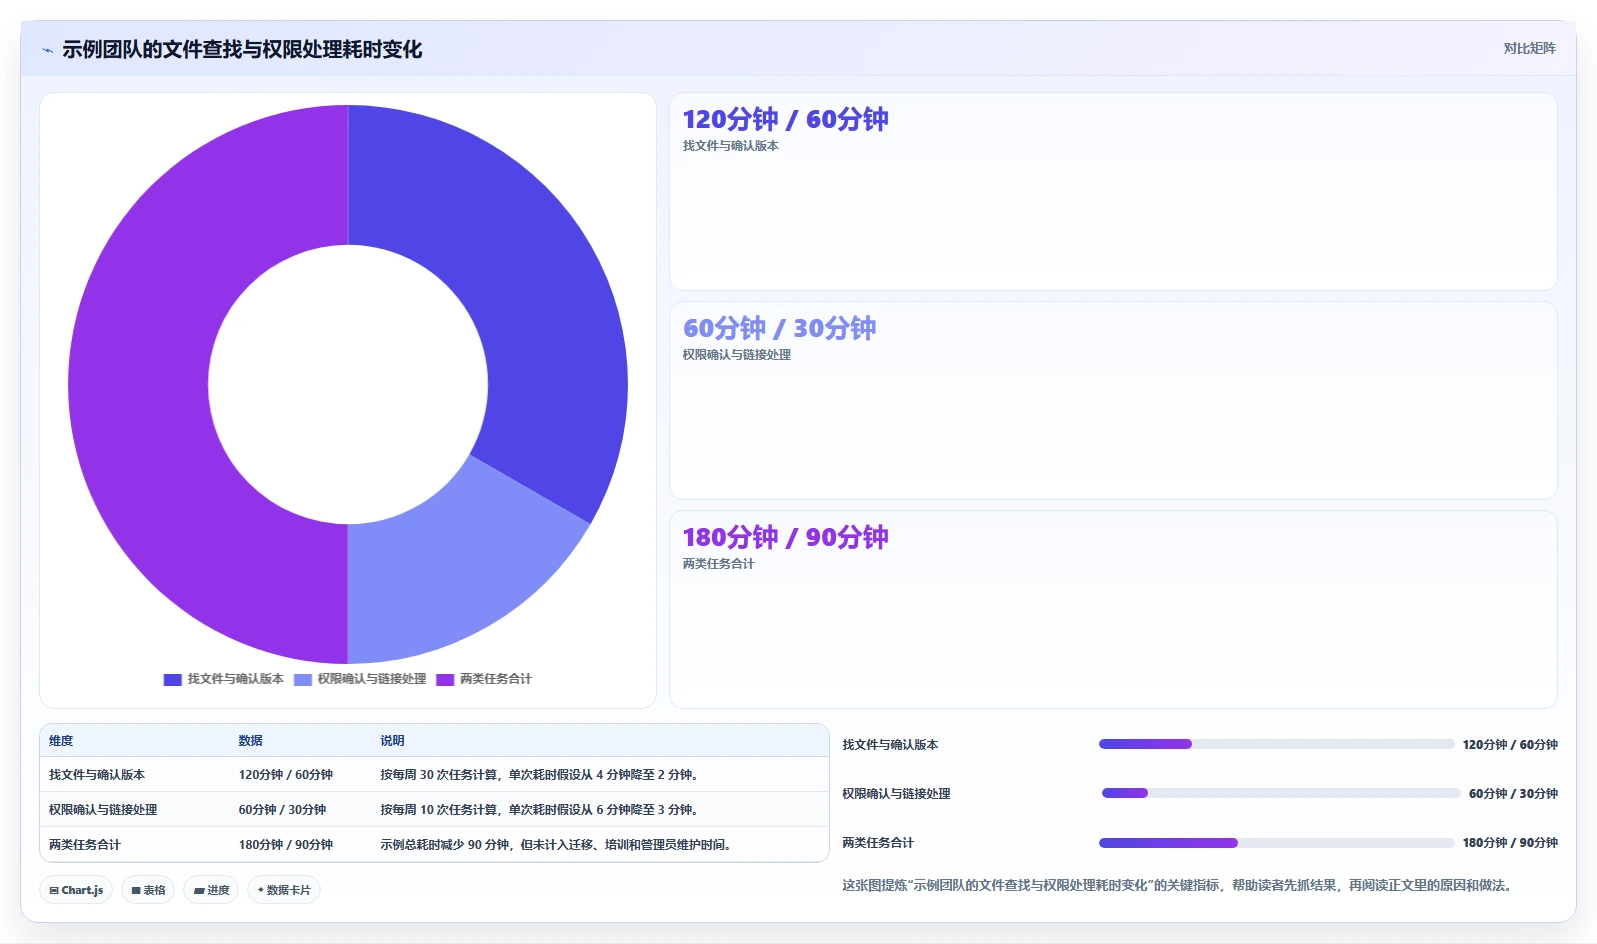Screen dimensions: 1597x944
Task: Click the description starting 示例总耗时减少 90 分钟
Action: click(558, 845)
